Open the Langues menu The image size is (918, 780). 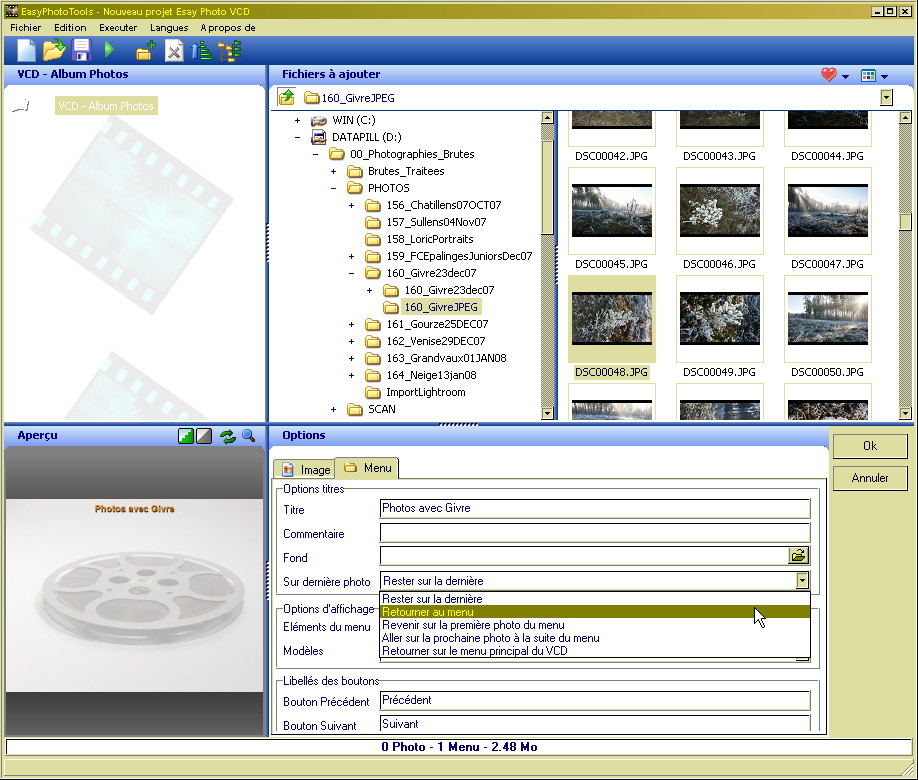169,28
